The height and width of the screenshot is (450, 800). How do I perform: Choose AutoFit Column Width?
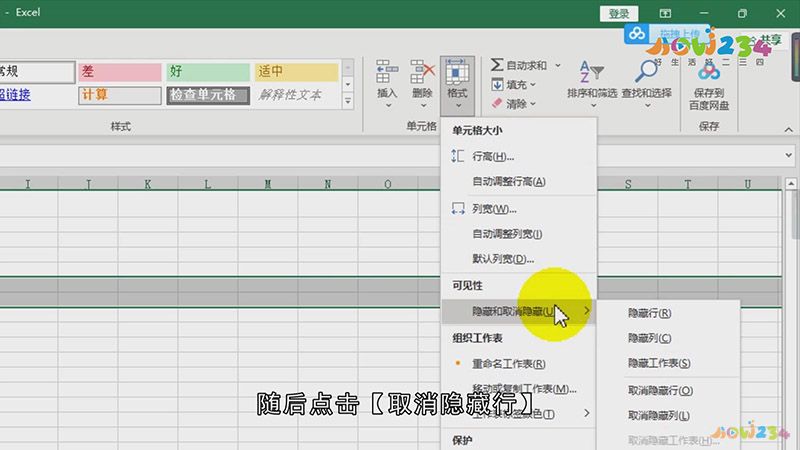(x=518, y=234)
